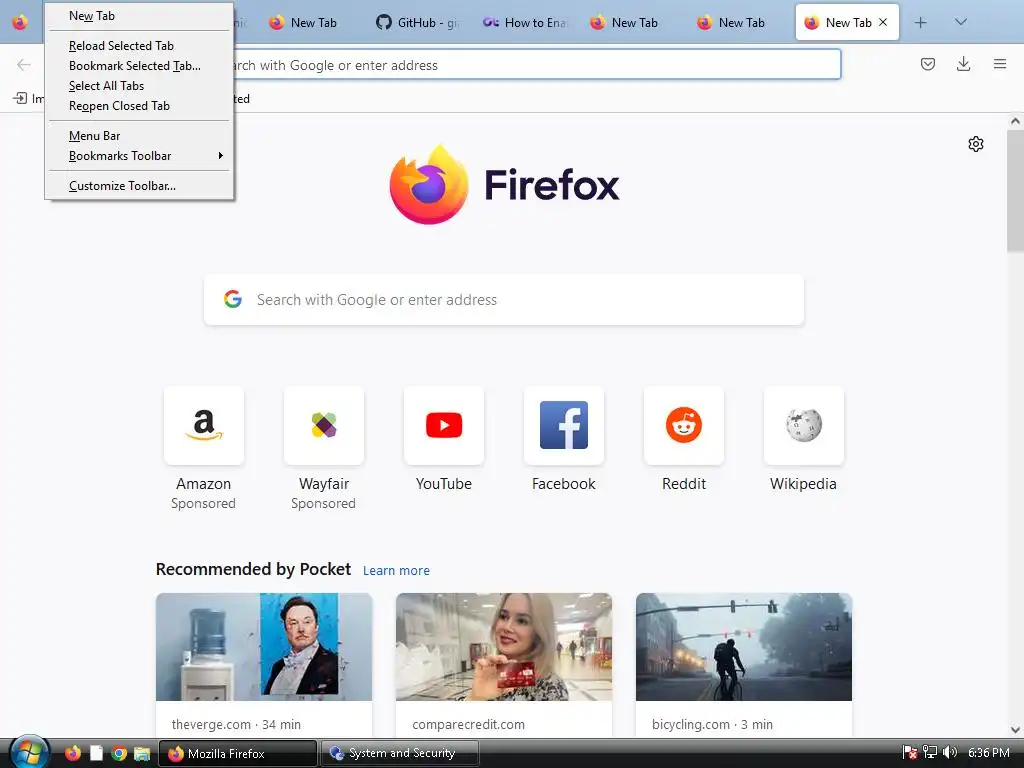The width and height of the screenshot is (1024, 768).
Task: Click scrollbar up arrow
Action: pyautogui.click(x=1015, y=121)
